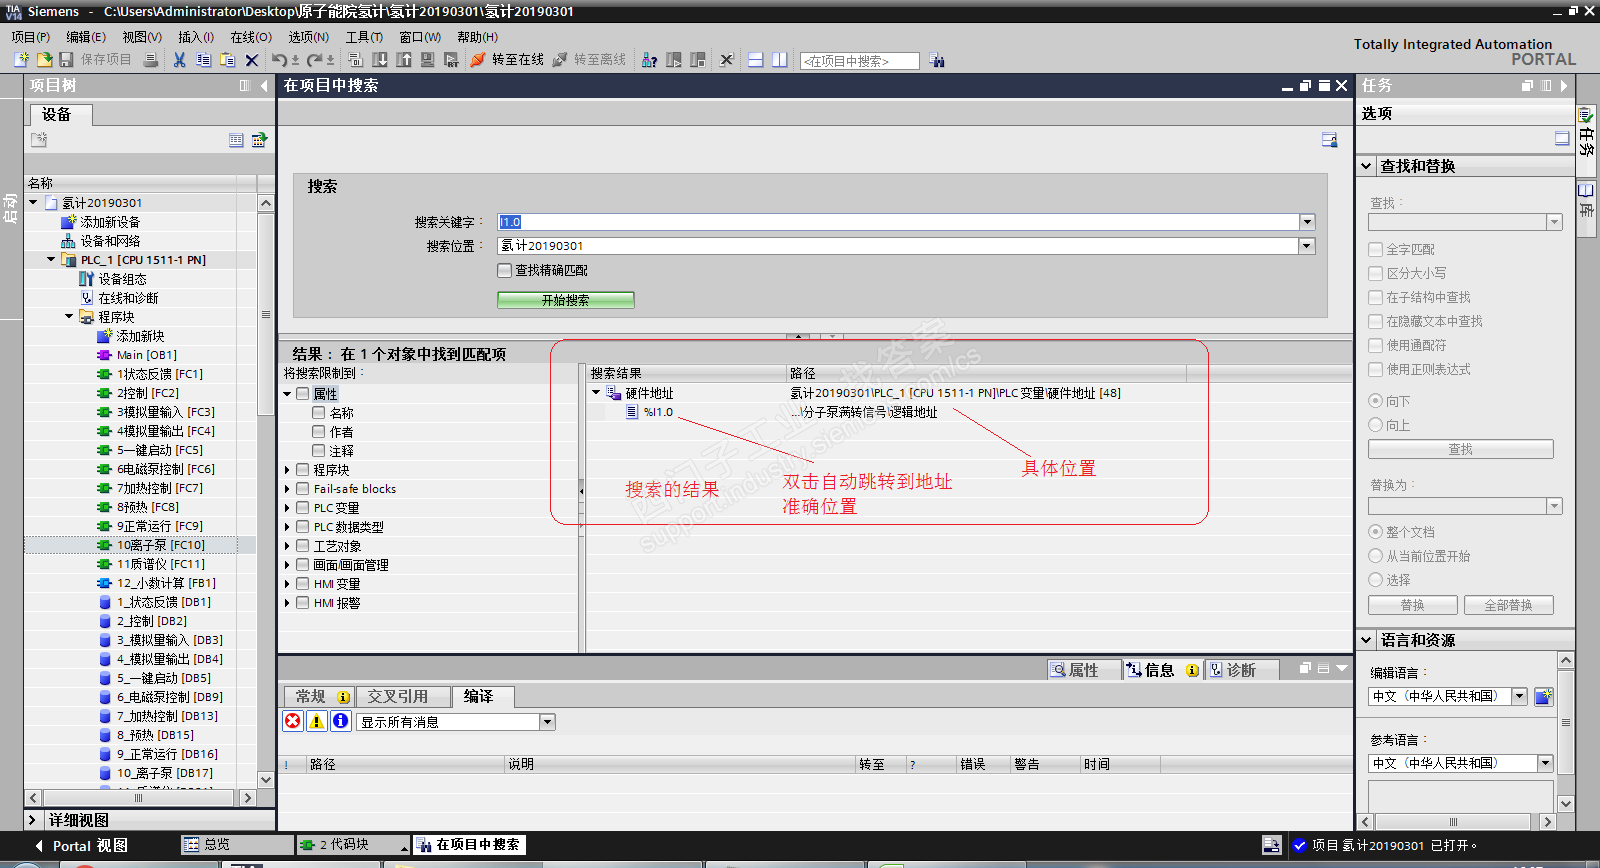Open the reference language dropdown
Screen dimensions: 1600x868
click(1545, 763)
